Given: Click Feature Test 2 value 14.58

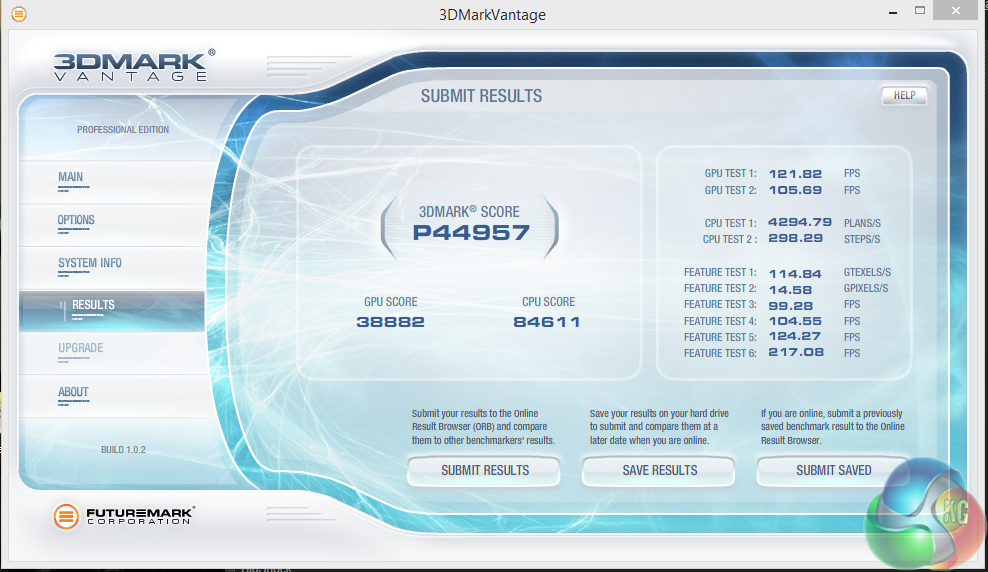Looking at the screenshot, I should (x=790, y=290).
